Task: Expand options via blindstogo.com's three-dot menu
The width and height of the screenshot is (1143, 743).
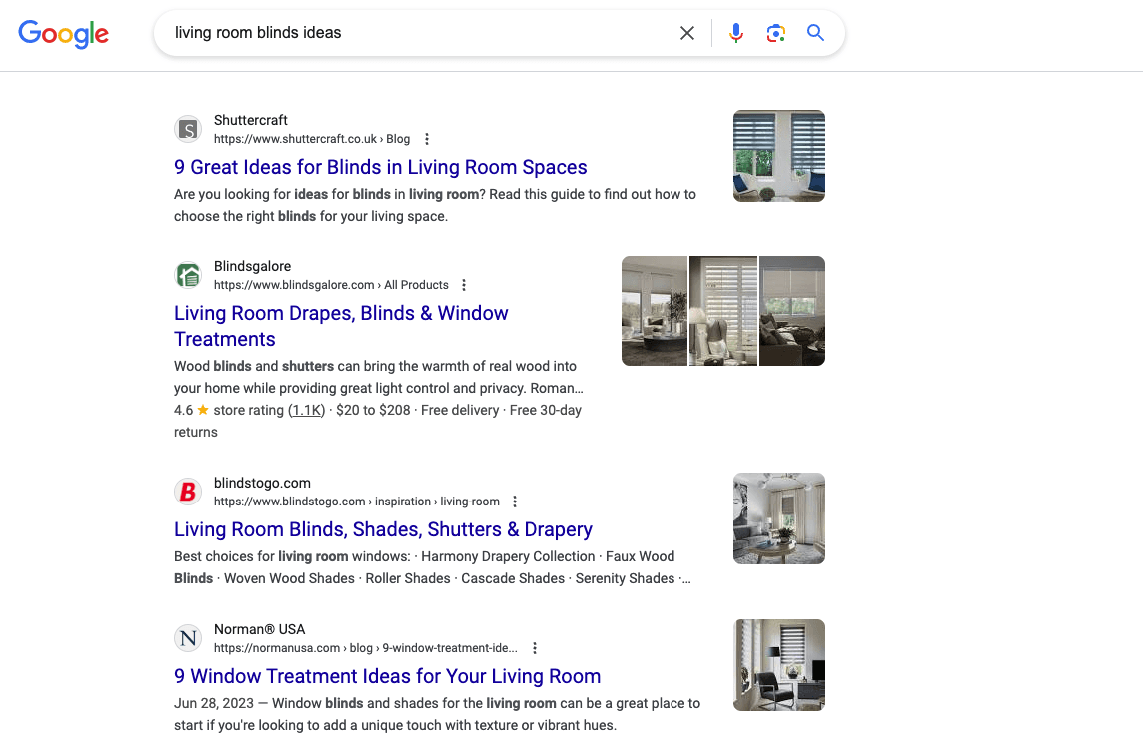Action: click(514, 501)
